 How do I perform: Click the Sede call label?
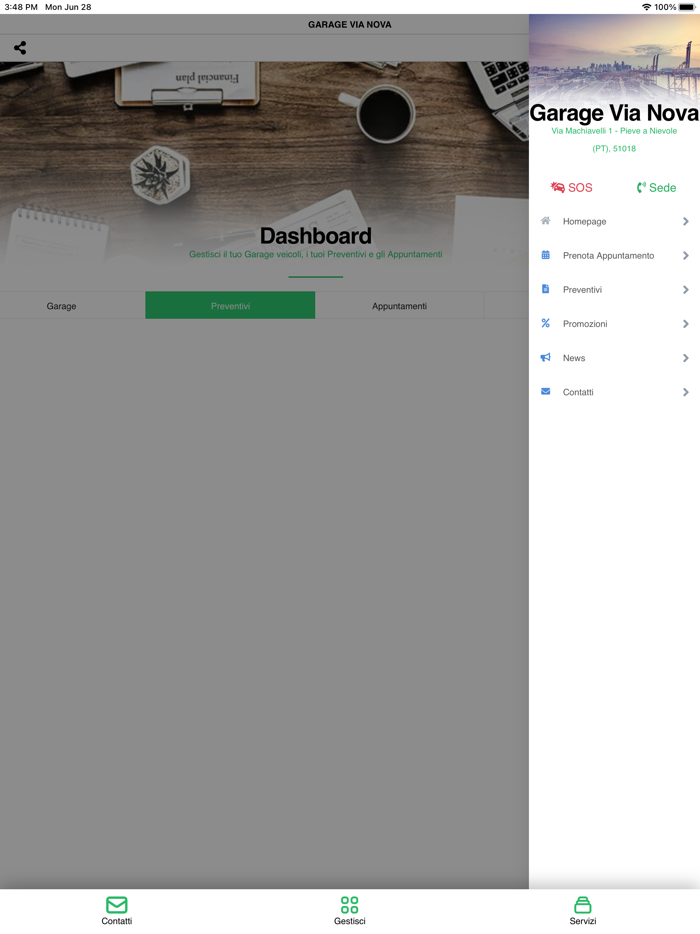point(662,188)
